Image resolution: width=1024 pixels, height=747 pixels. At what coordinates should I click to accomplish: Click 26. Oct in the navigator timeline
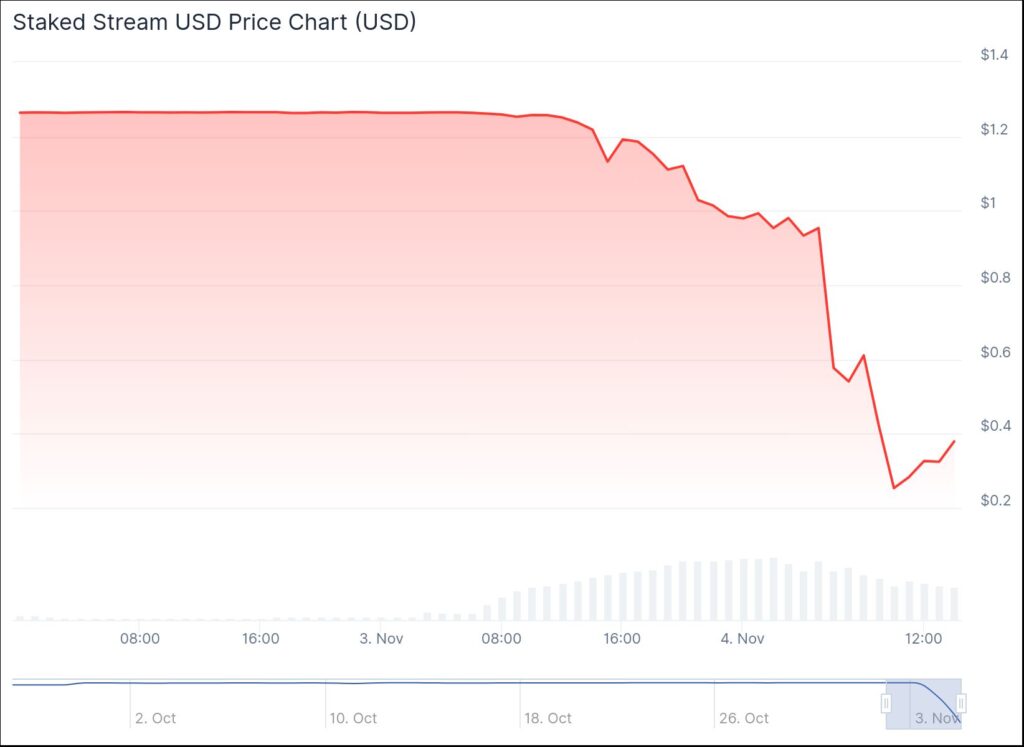(x=743, y=718)
